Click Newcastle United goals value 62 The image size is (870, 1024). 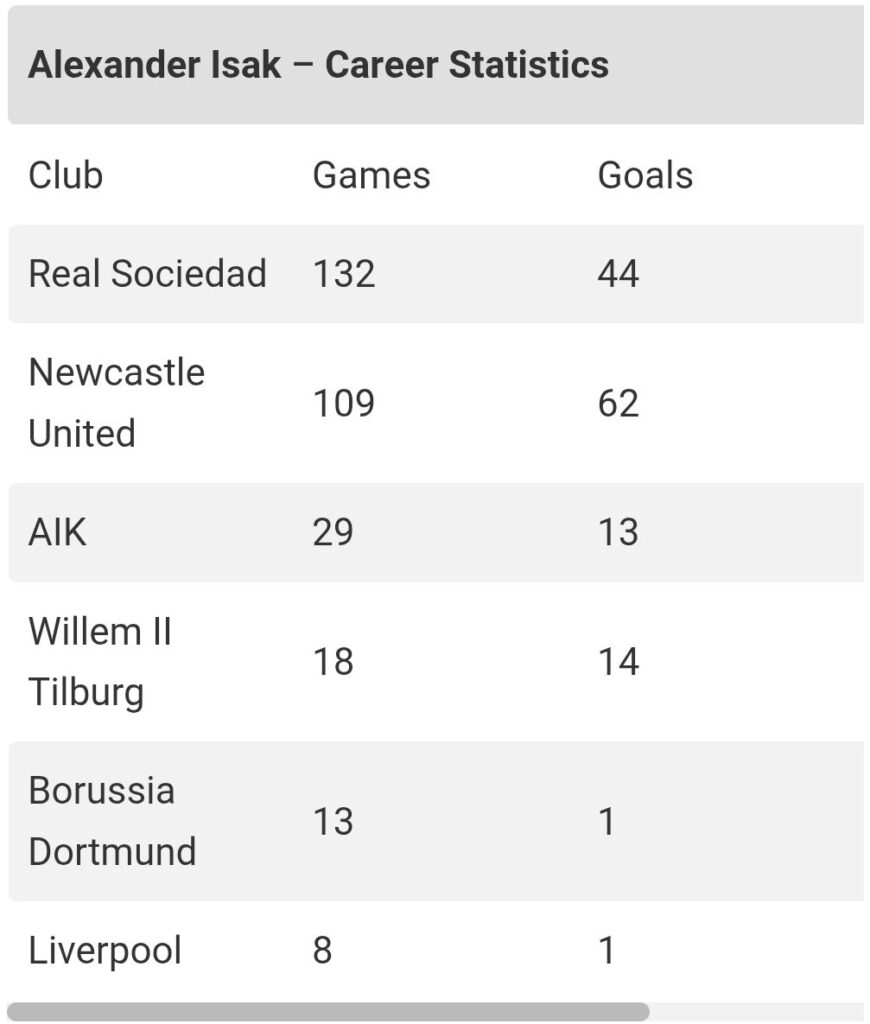tap(618, 403)
